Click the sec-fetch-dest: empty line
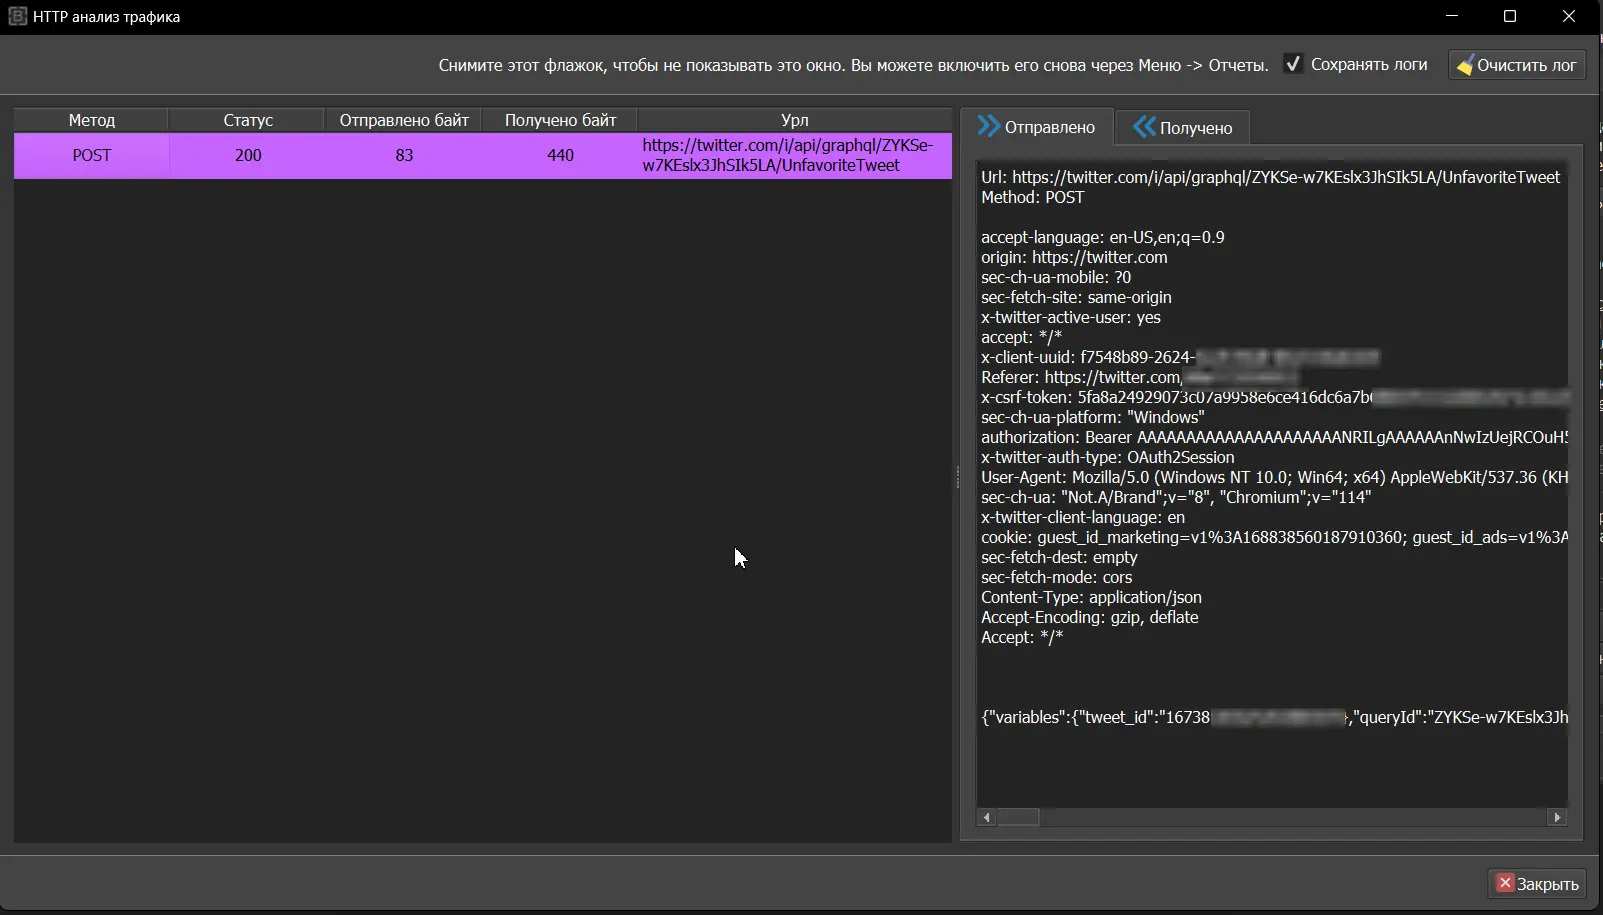The image size is (1603, 915). (1059, 557)
